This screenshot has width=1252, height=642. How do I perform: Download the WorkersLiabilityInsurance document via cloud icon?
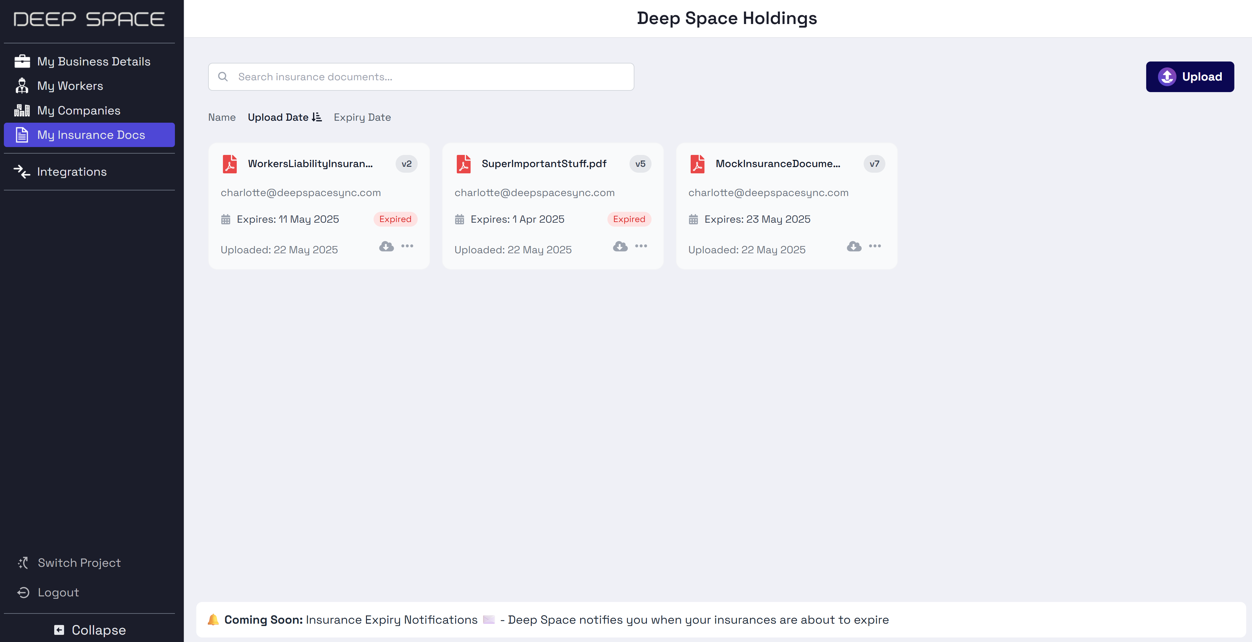[386, 246]
